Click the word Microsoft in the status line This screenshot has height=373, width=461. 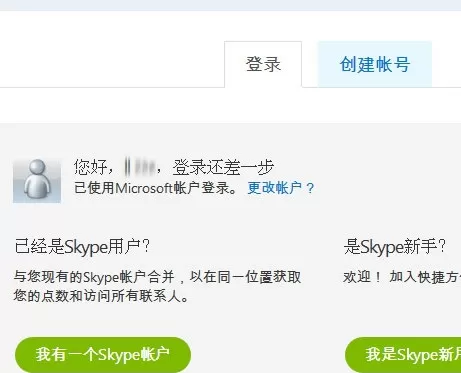pyautogui.click(x=144, y=188)
